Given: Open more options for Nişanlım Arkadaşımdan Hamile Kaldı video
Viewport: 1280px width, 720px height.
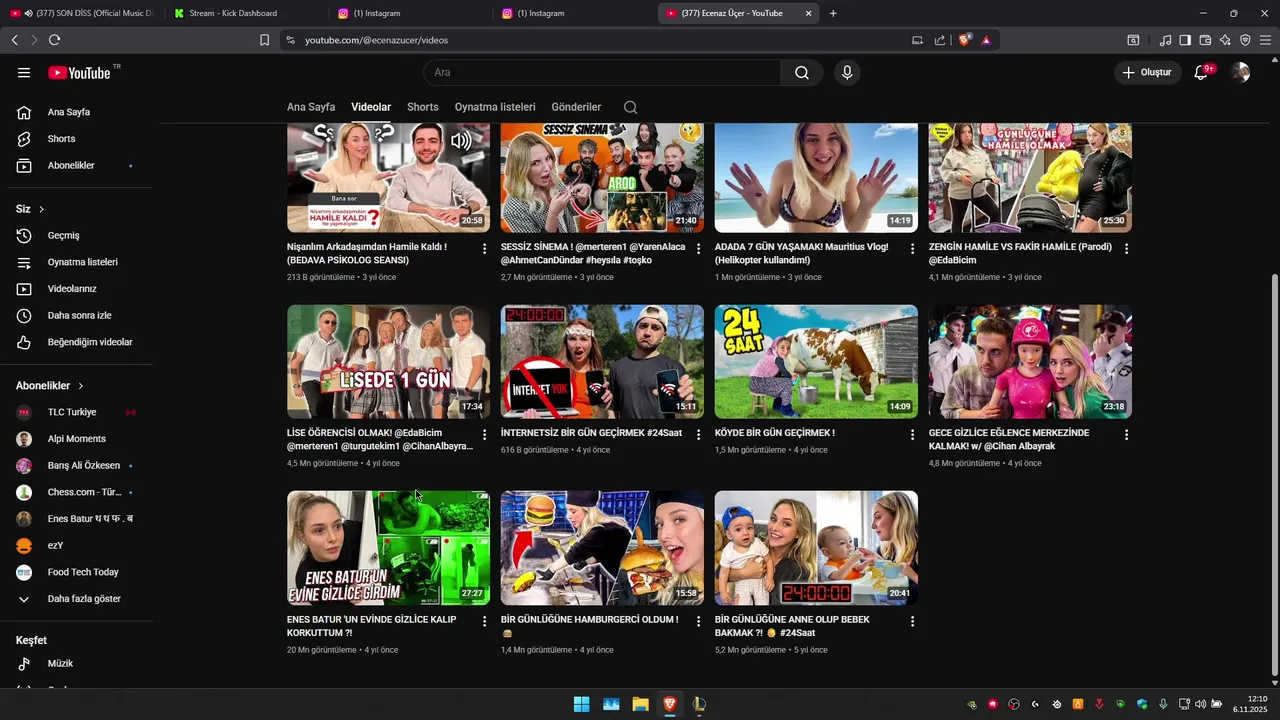Looking at the screenshot, I should 485,248.
